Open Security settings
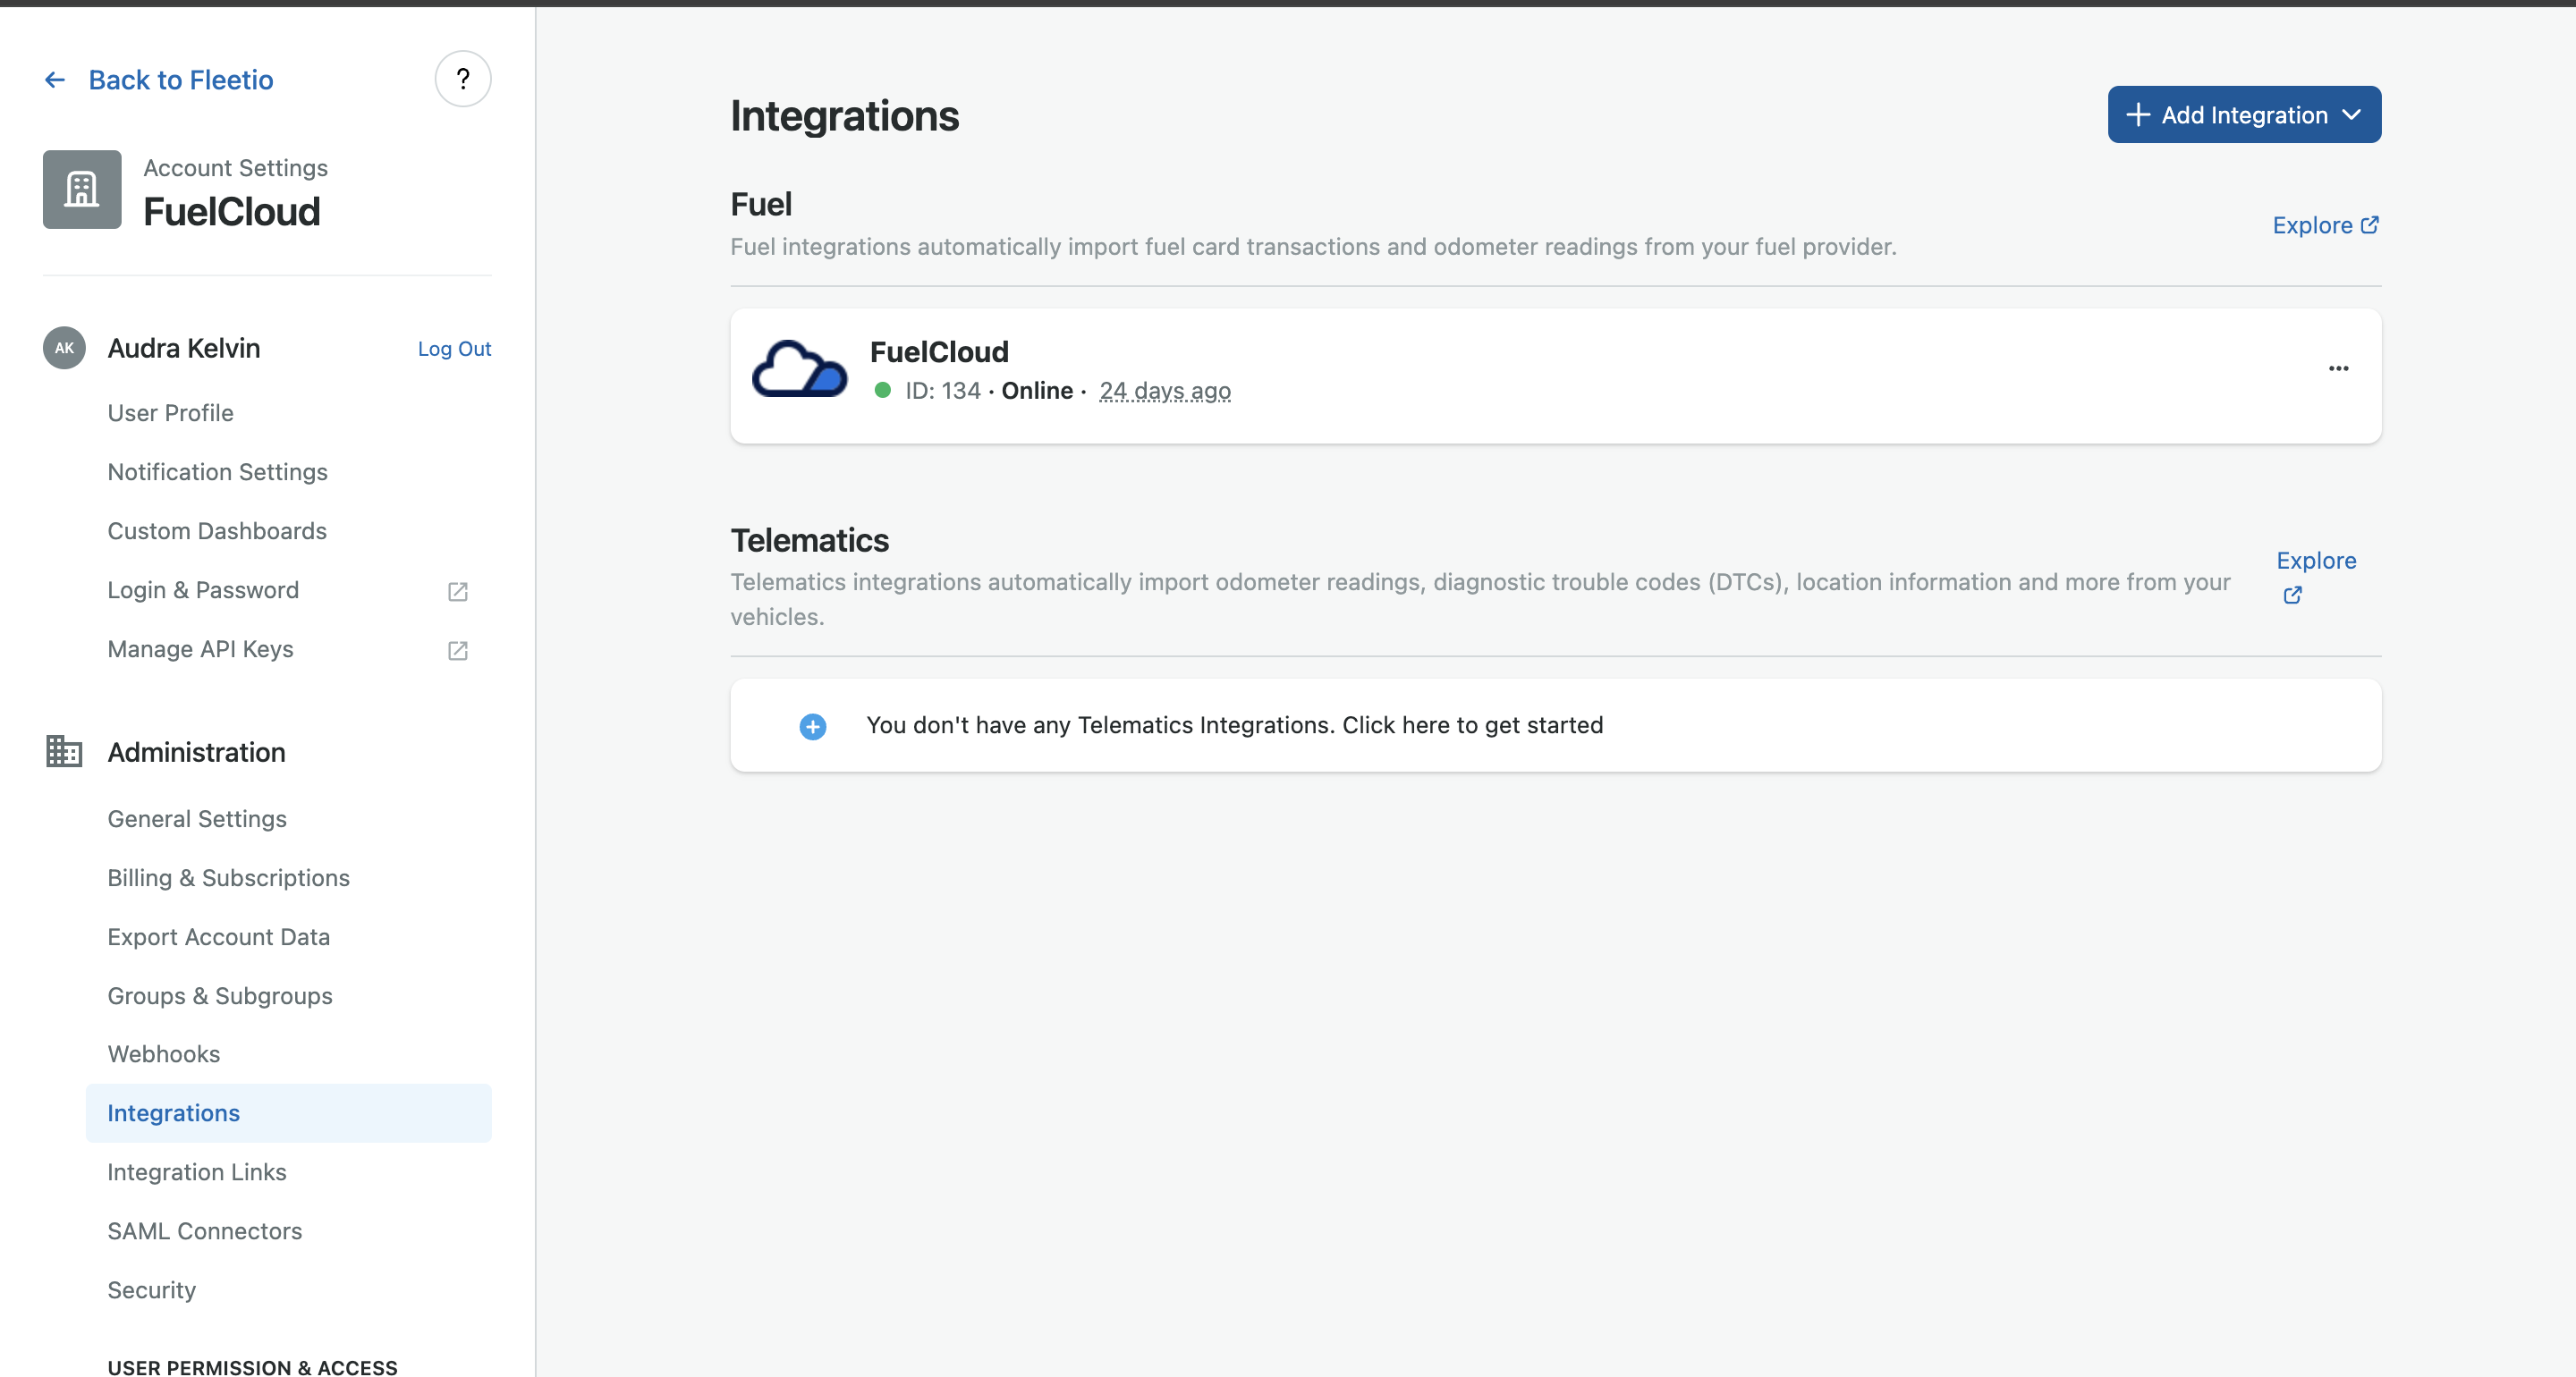 pyautogui.click(x=151, y=1290)
